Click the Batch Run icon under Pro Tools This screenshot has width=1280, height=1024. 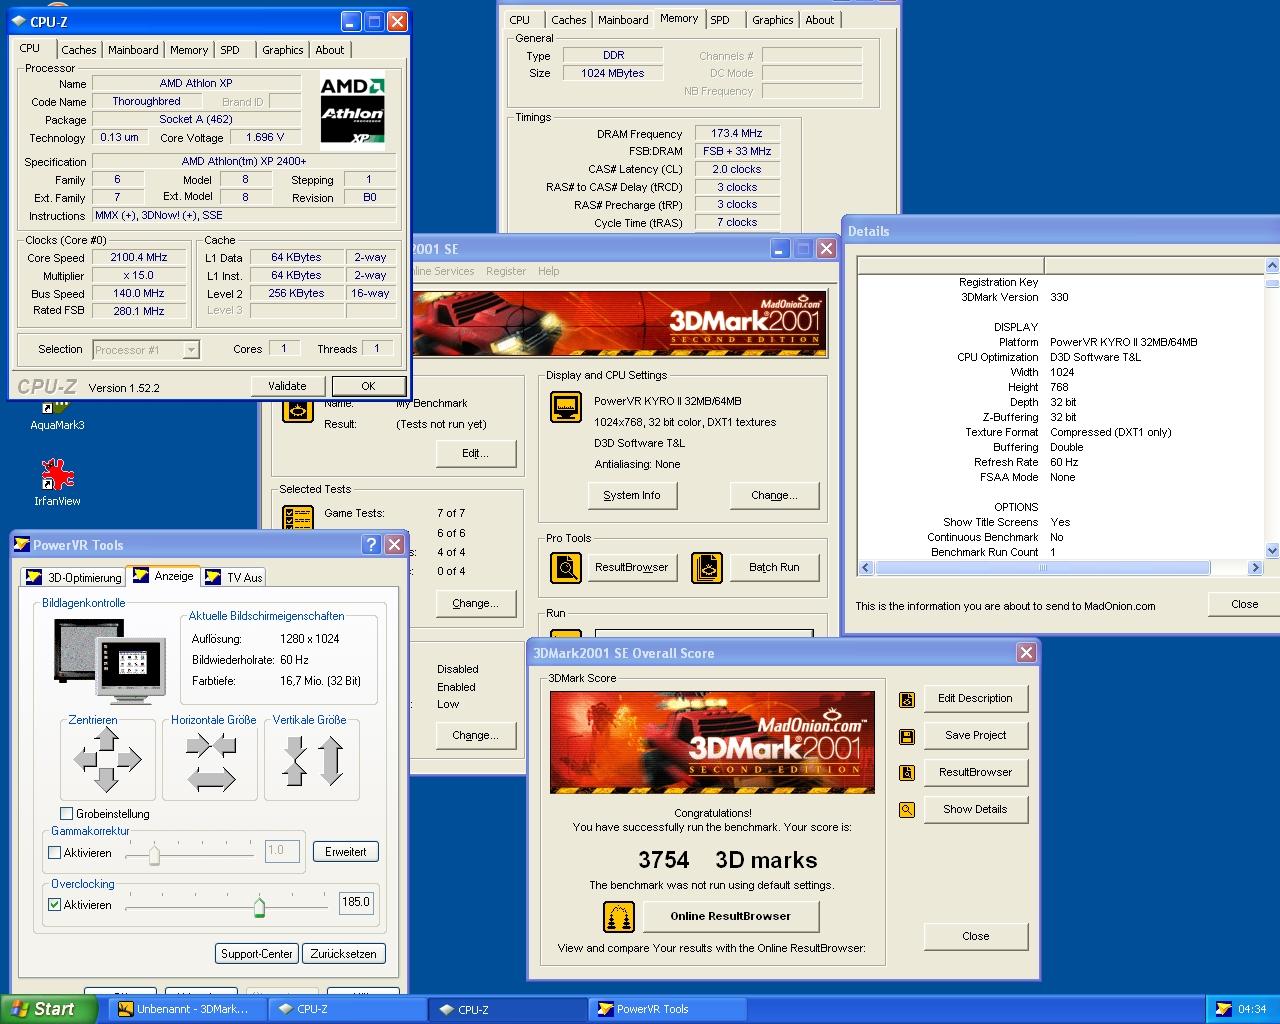tap(707, 568)
